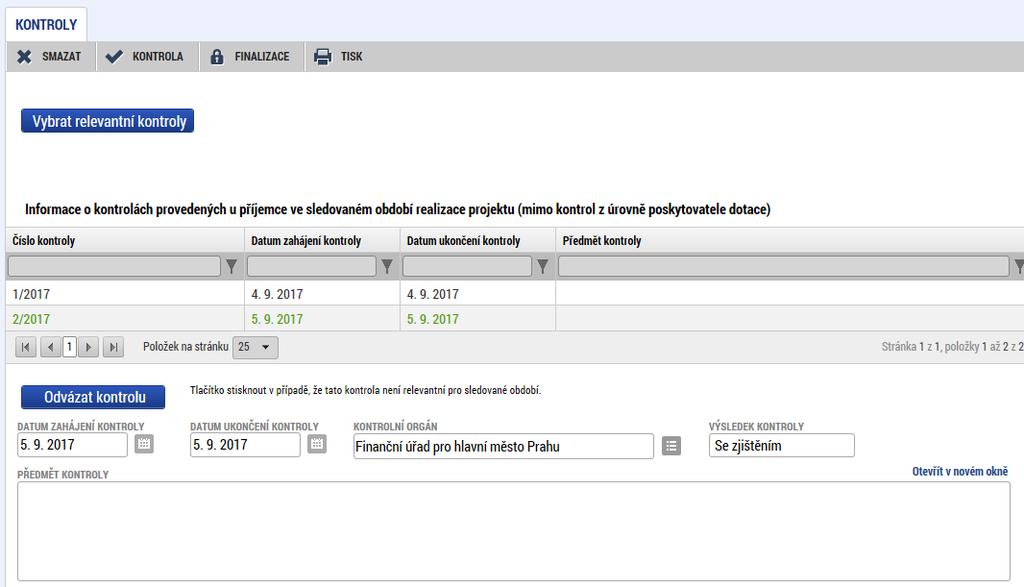Click filter icon for Datum zahájení kontroly column
This screenshot has width=1024, height=587.
387,266
